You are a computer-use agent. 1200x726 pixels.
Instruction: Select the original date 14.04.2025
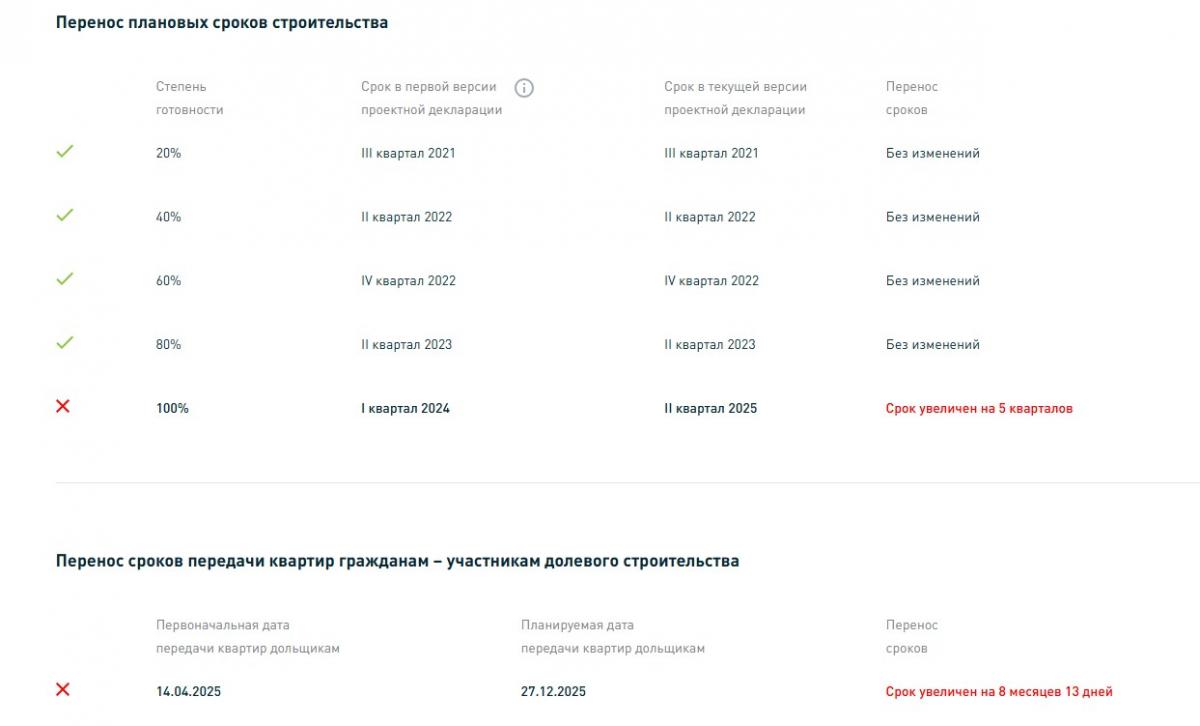pyautogui.click(x=188, y=691)
